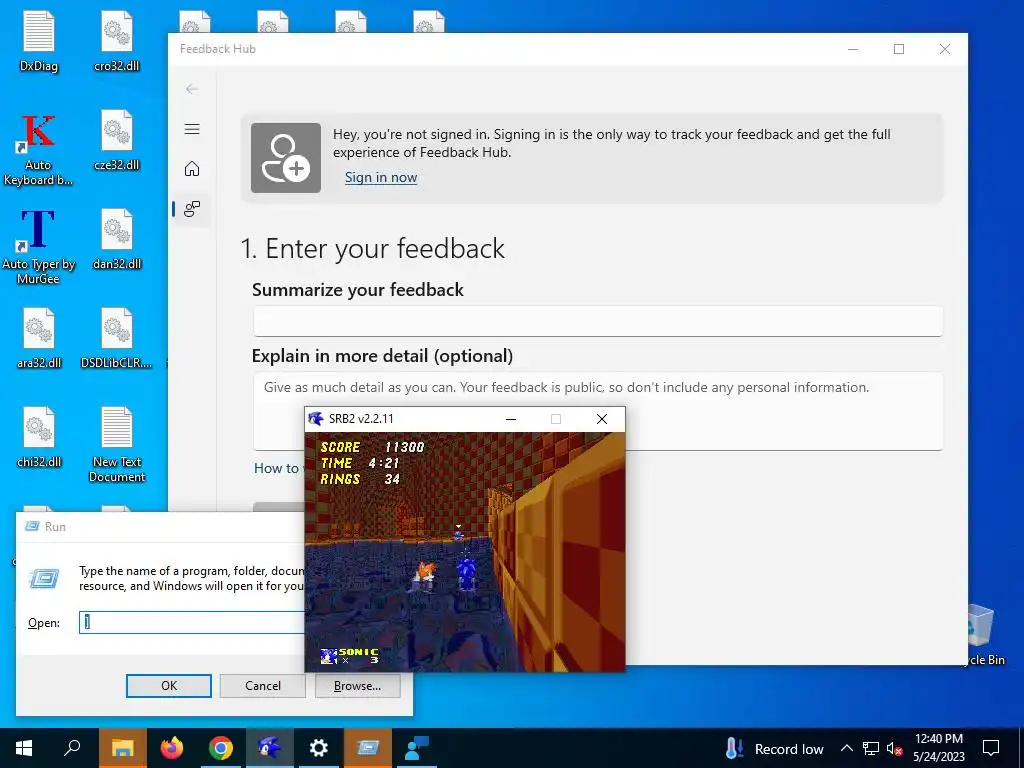
Task: Click the Run dialog title icon
Action: pyautogui.click(x=32, y=526)
